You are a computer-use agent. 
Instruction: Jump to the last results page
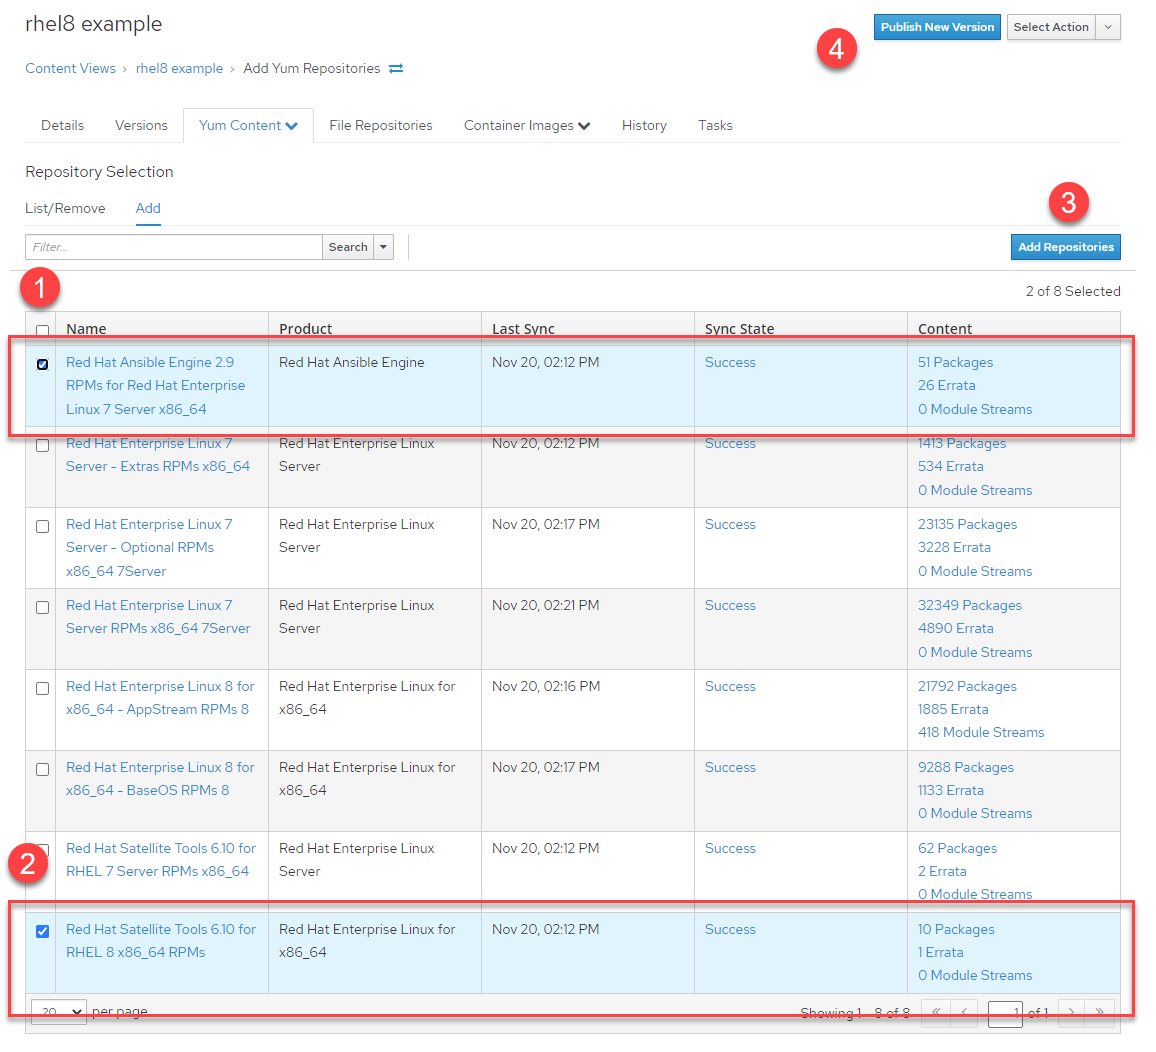tap(1100, 1012)
